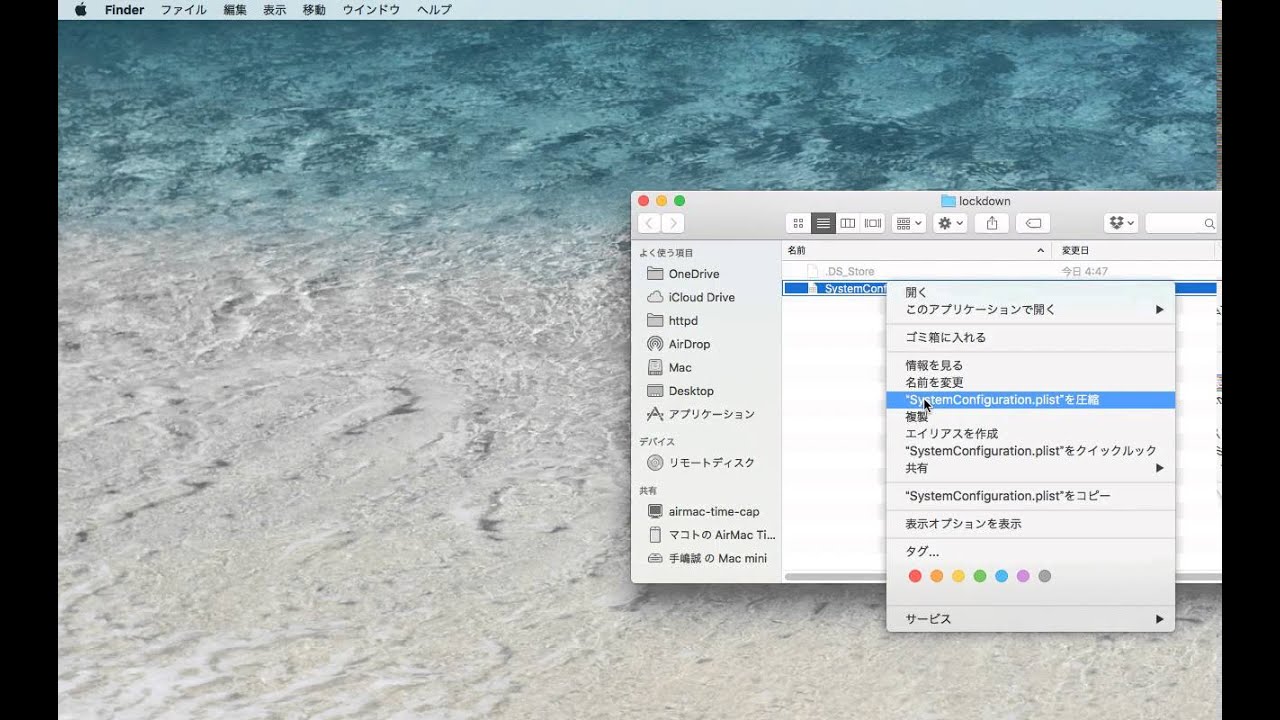Open the 移動 menu
This screenshot has height=720, width=1280.
(314, 10)
